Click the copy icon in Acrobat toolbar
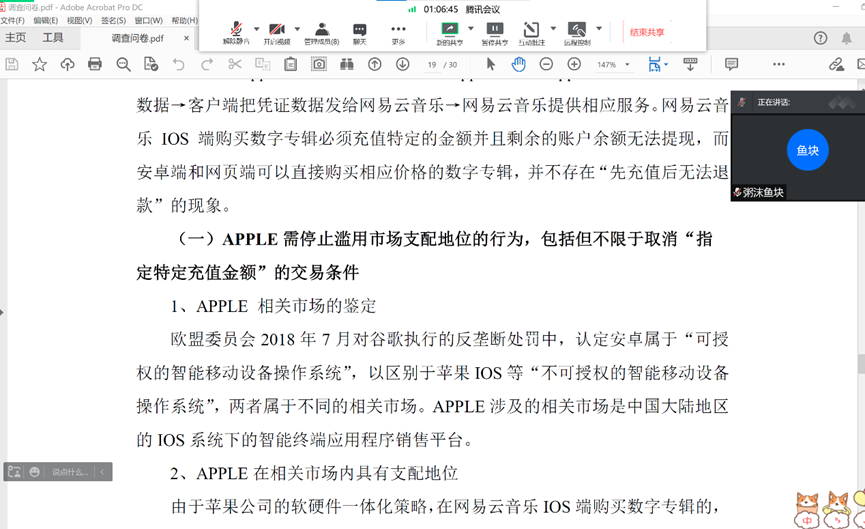 click(263, 65)
